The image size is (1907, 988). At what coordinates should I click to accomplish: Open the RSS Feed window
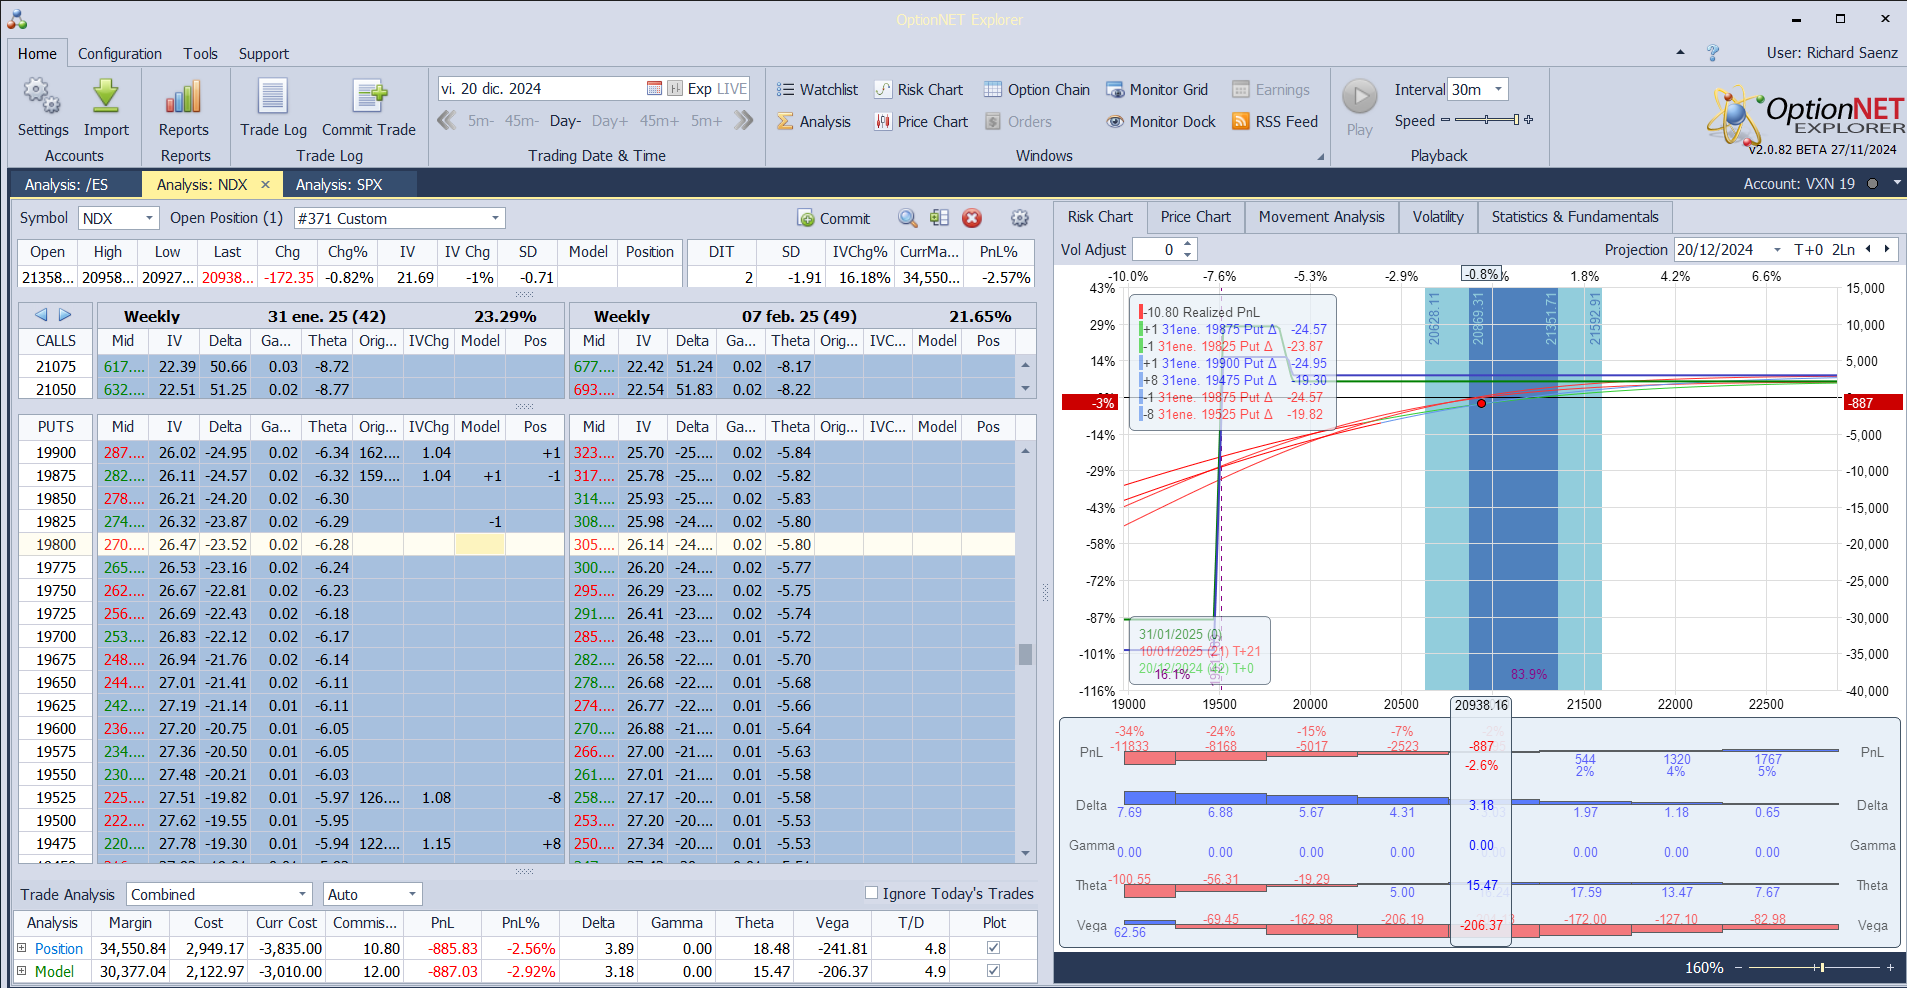point(1275,121)
